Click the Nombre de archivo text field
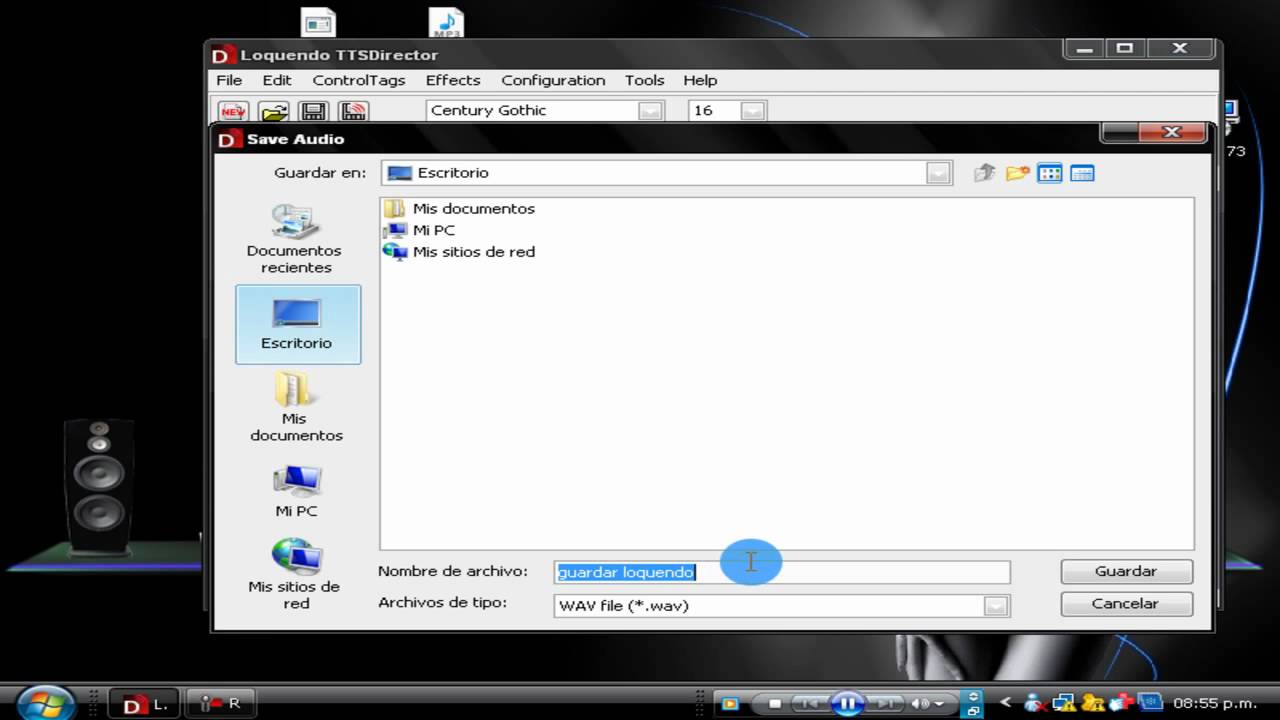Image resolution: width=1280 pixels, height=720 pixels. coord(782,572)
